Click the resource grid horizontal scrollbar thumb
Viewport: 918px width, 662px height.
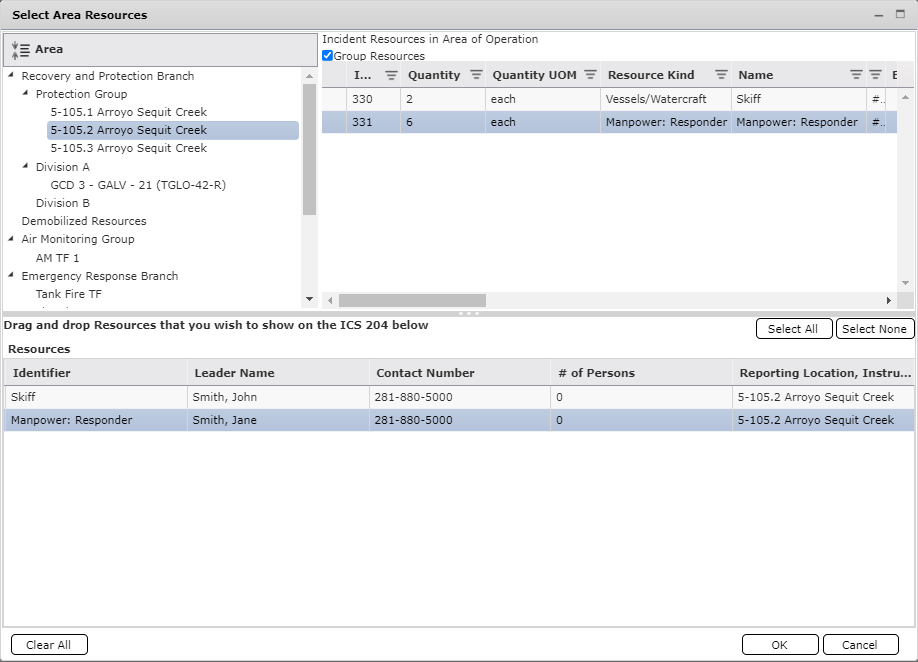[x=412, y=300]
